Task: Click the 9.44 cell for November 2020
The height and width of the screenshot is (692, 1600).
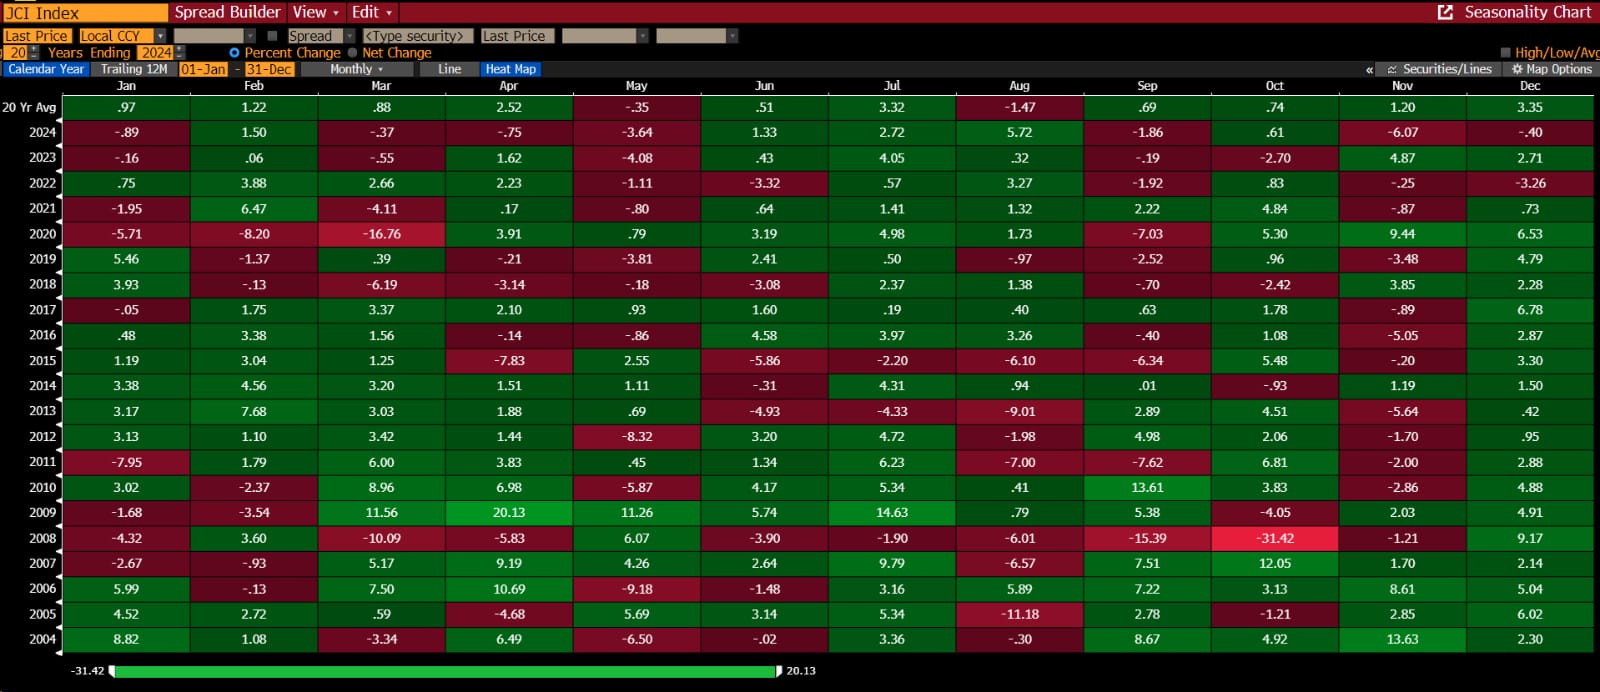Action: pyautogui.click(x=1402, y=234)
